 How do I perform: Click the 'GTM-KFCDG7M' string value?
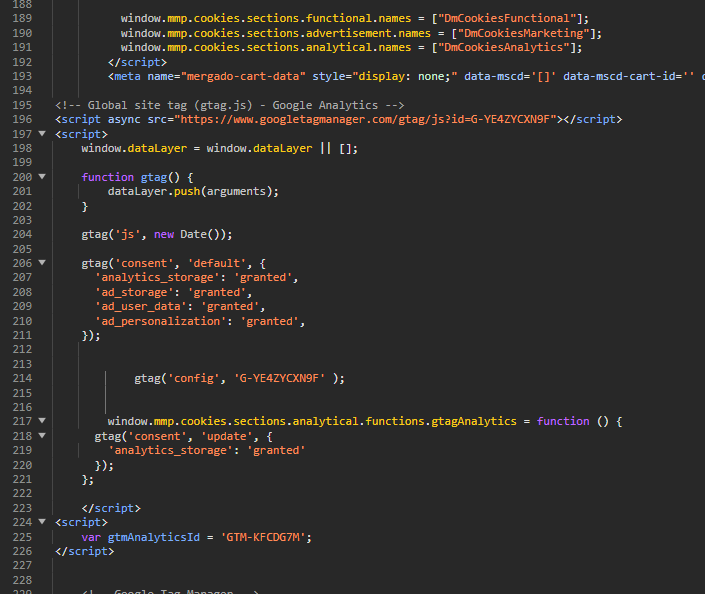263,537
